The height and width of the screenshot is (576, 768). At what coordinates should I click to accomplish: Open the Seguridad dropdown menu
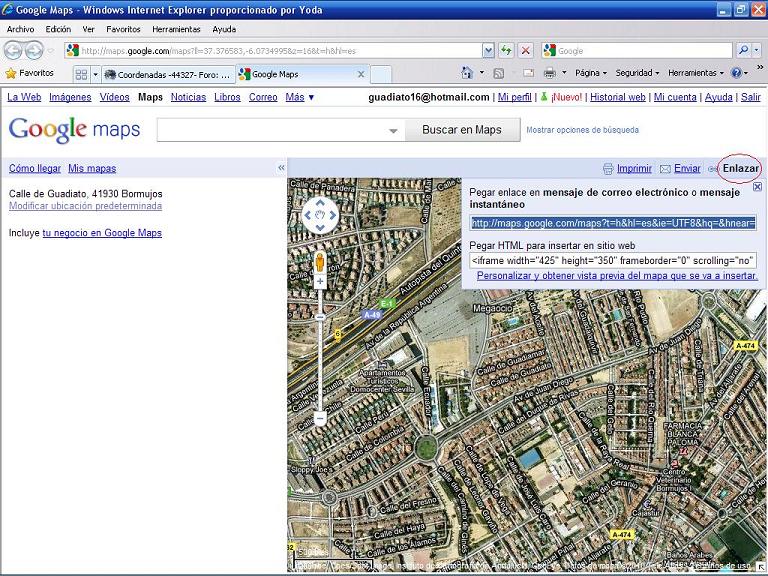(x=637, y=73)
